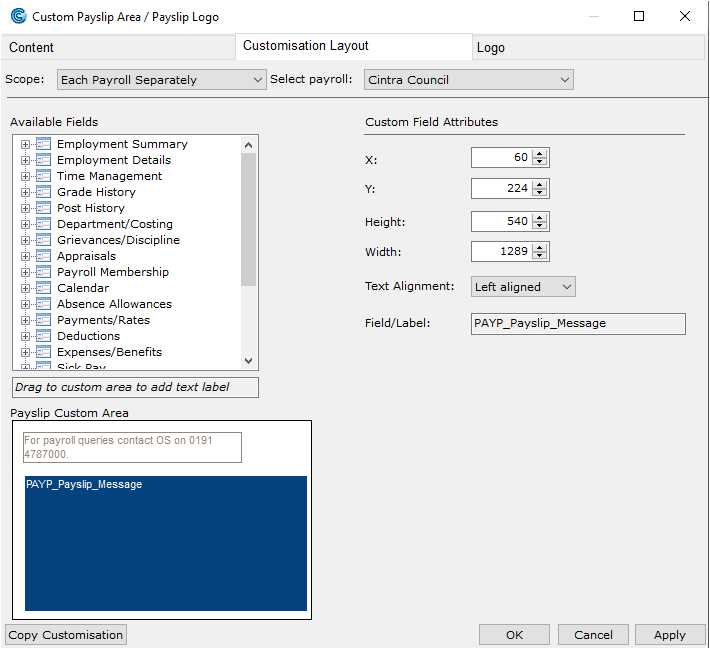
Task: Click the Employment Summary table icon
Action: [x=43, y=144]
